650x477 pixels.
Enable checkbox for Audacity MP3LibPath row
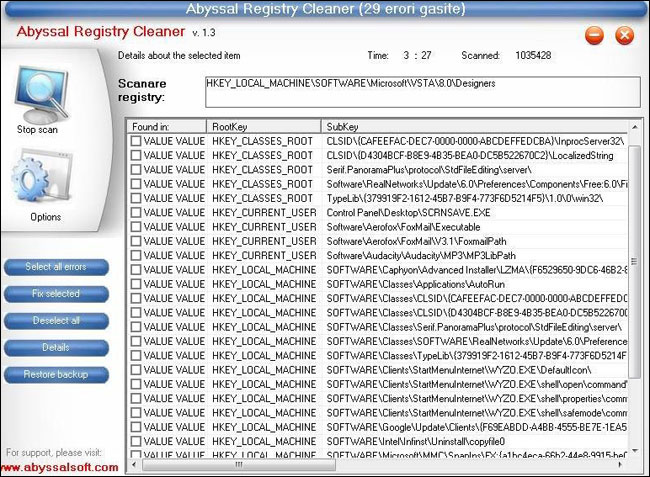136,255
